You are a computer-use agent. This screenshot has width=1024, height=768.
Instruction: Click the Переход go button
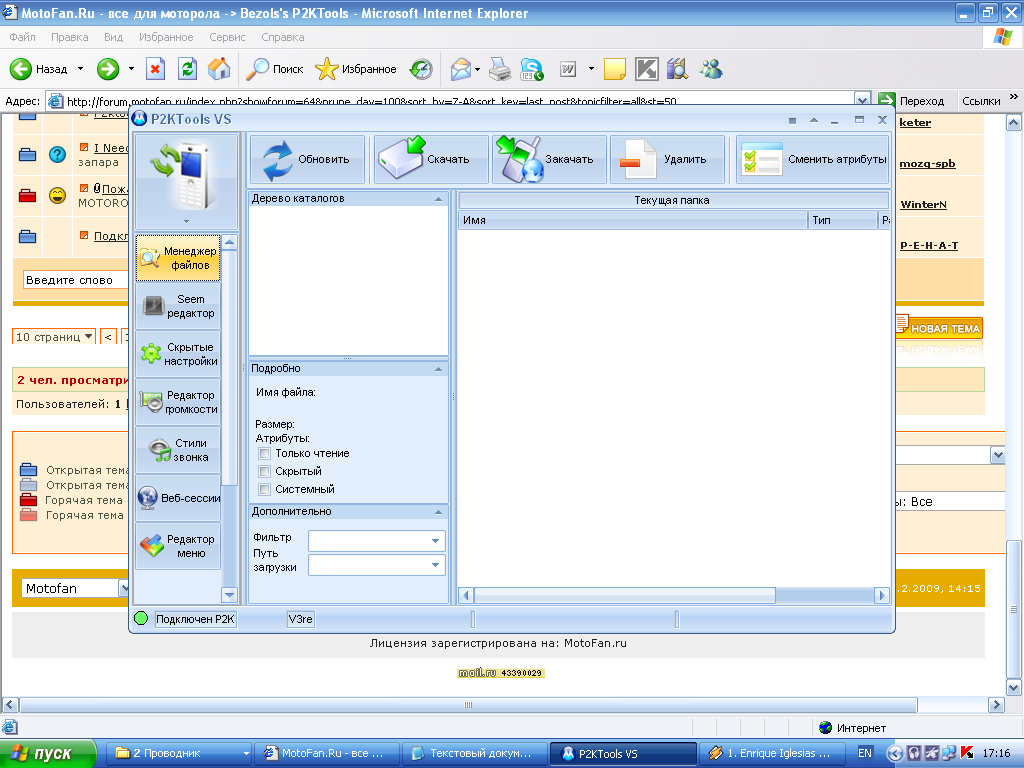[912, 101]
